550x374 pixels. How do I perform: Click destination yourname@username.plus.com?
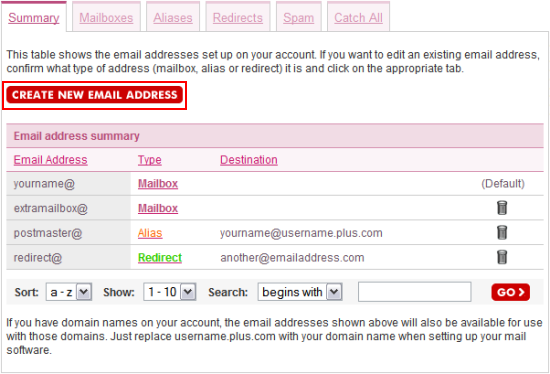tap(301, 233)
